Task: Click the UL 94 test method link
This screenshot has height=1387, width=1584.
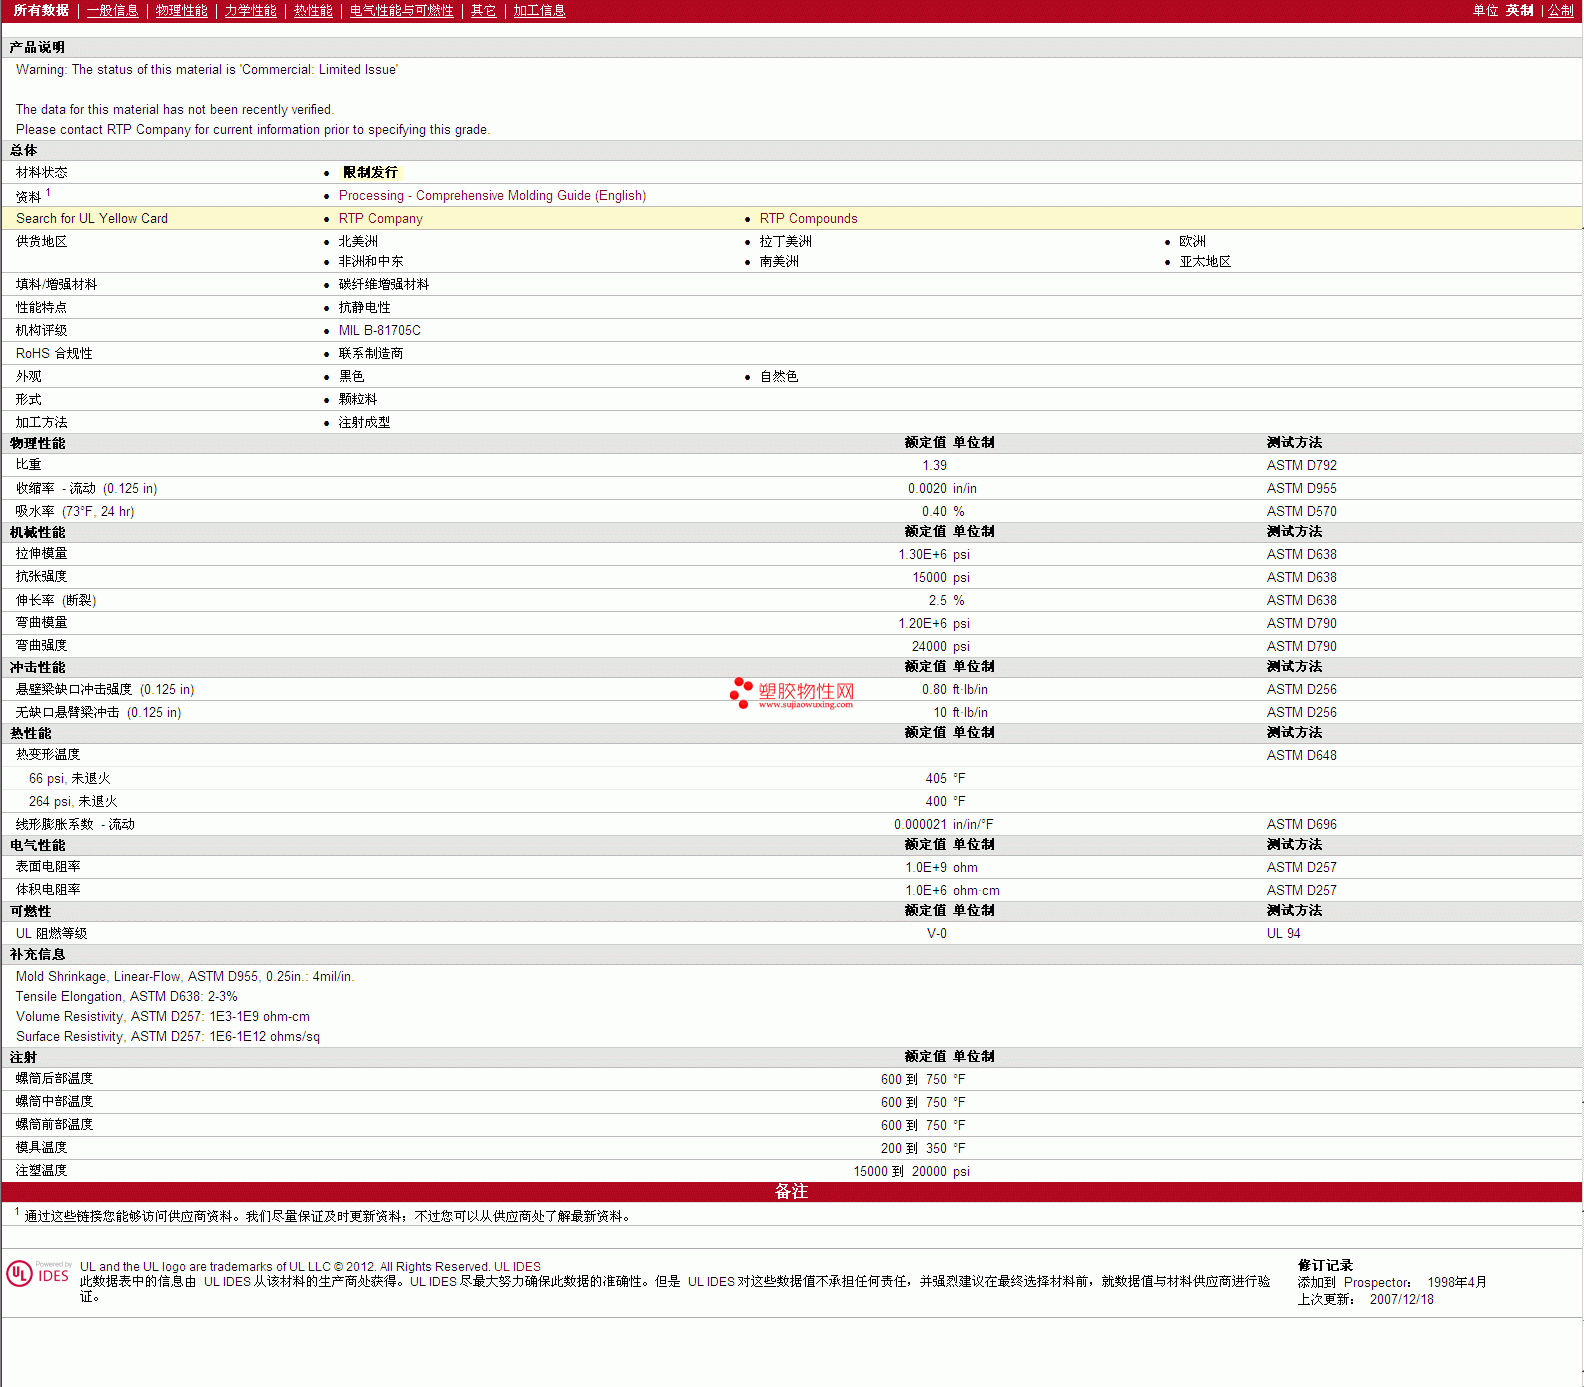Action: [x=1283, y=934]
